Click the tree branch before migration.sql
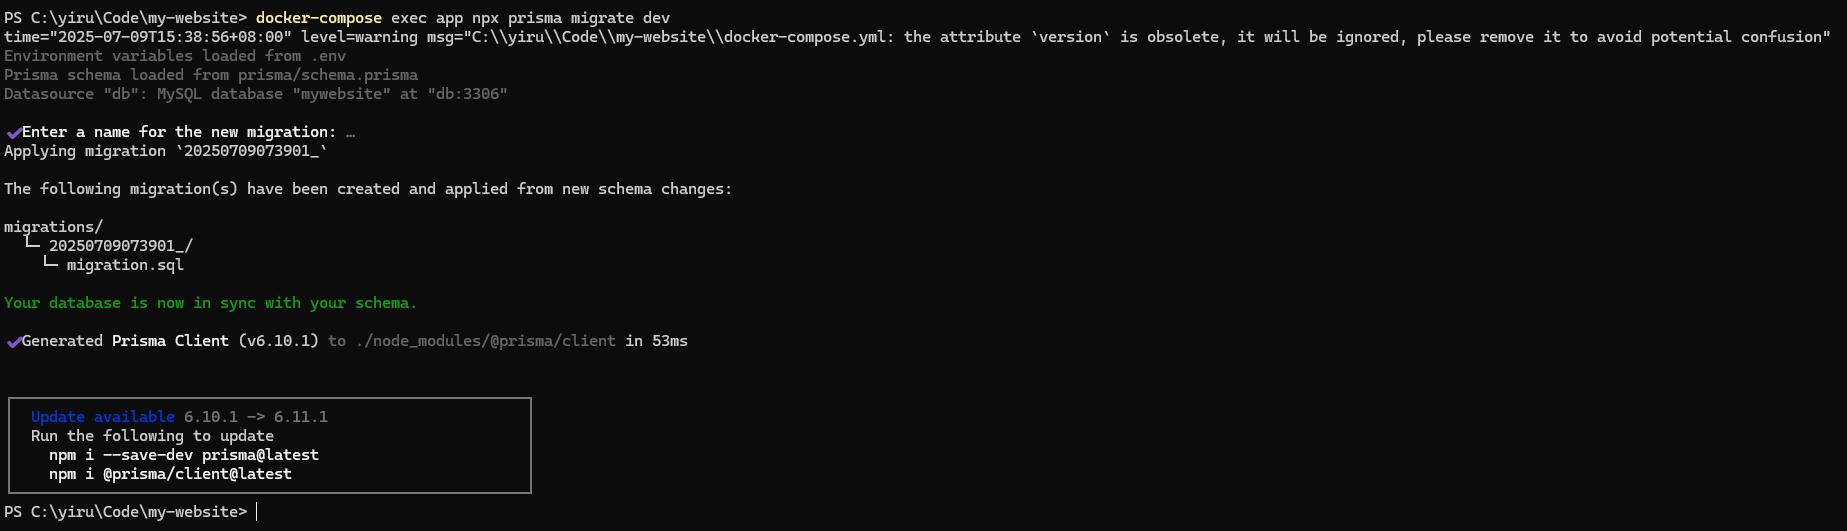The height and width of the screenshot is (531, 1847). pyautogui.click(x=50, y=262)
